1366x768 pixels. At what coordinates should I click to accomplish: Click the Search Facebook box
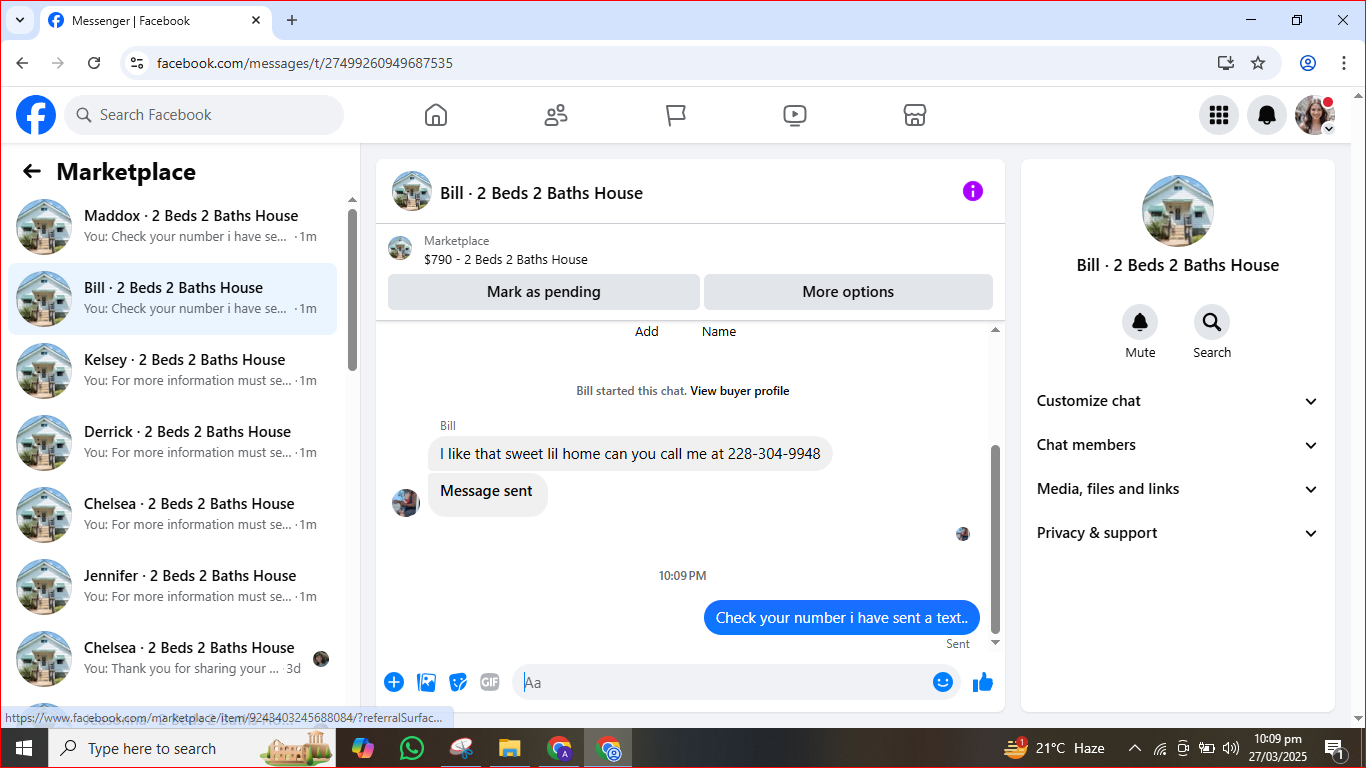click(x=204, y=115)
